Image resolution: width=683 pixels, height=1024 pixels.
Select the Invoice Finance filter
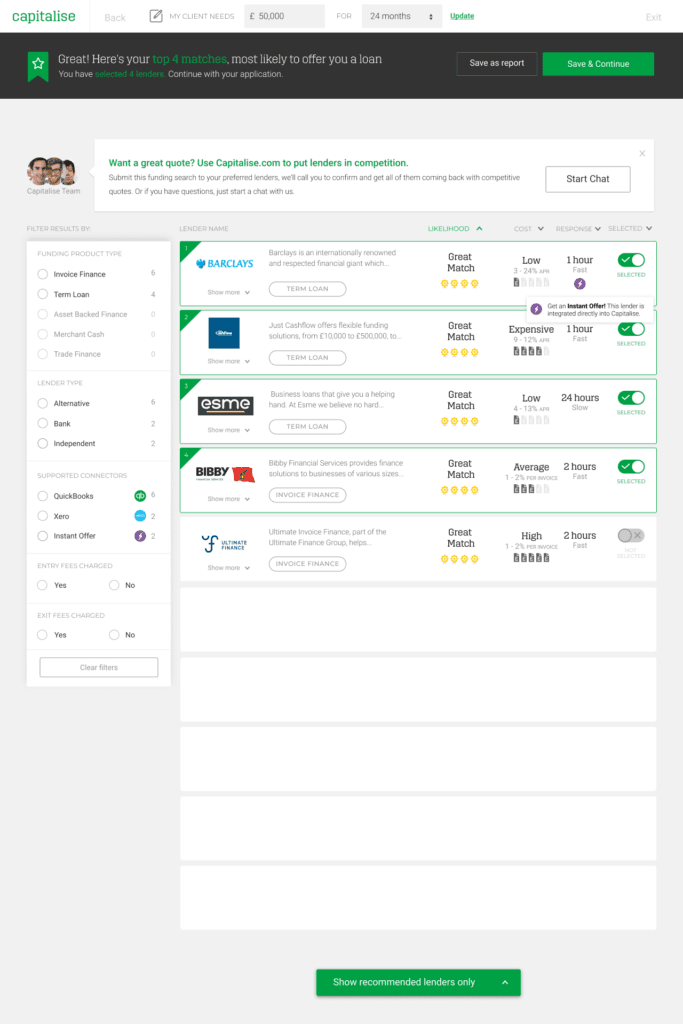pyautogui.click(x=42, y=274)
